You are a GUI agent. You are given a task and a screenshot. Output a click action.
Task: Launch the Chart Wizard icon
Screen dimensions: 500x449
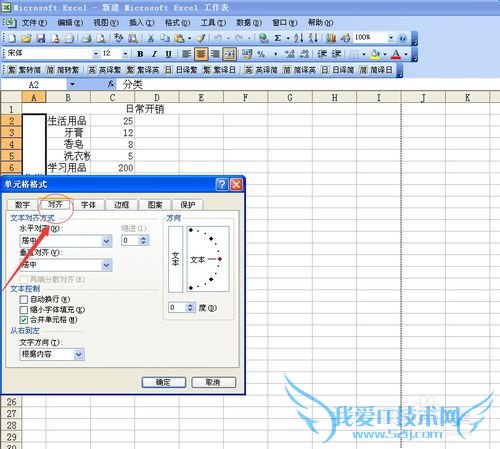(x=331, y=38)
